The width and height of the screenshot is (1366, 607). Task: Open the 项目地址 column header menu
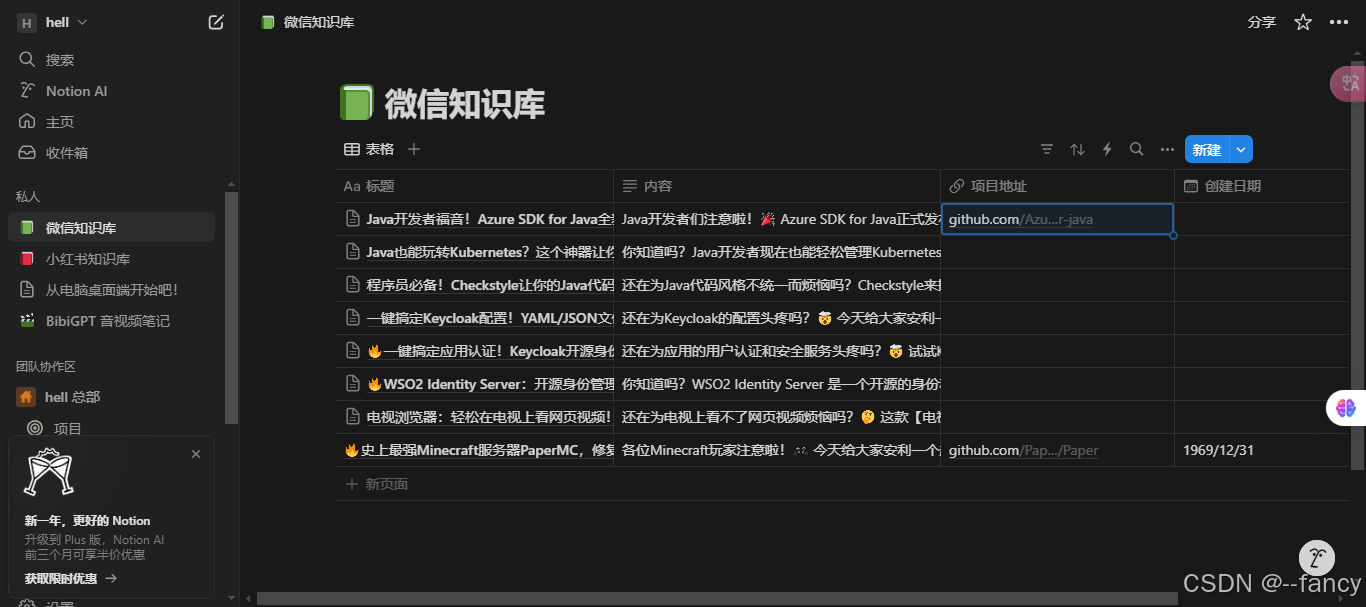tap(1058, 186)
